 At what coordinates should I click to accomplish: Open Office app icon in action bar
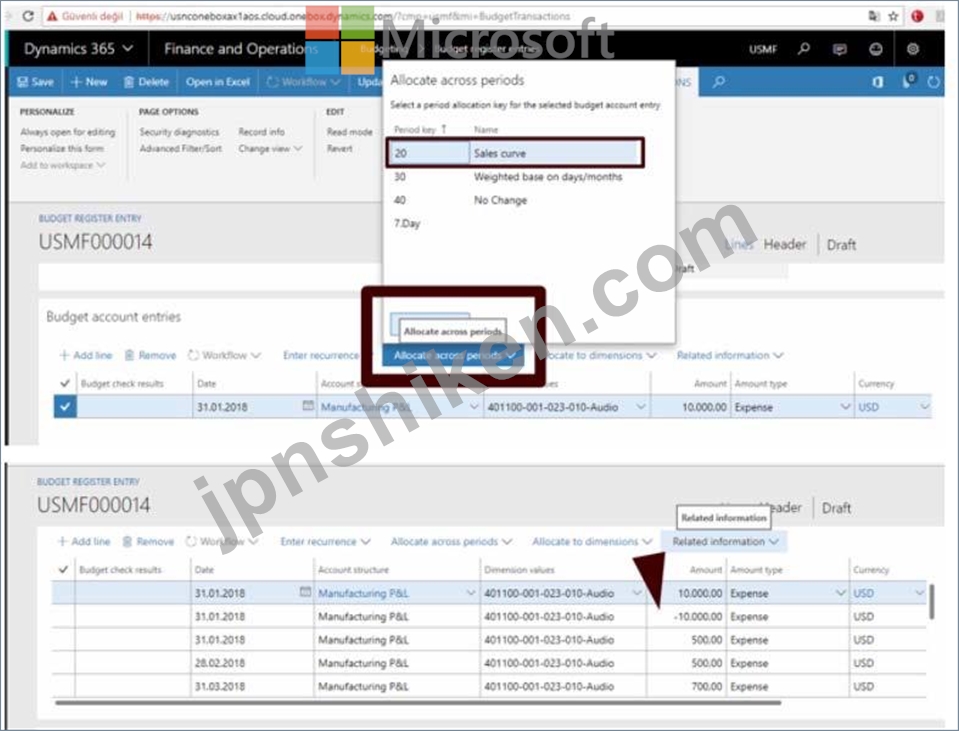coord(878,82)
